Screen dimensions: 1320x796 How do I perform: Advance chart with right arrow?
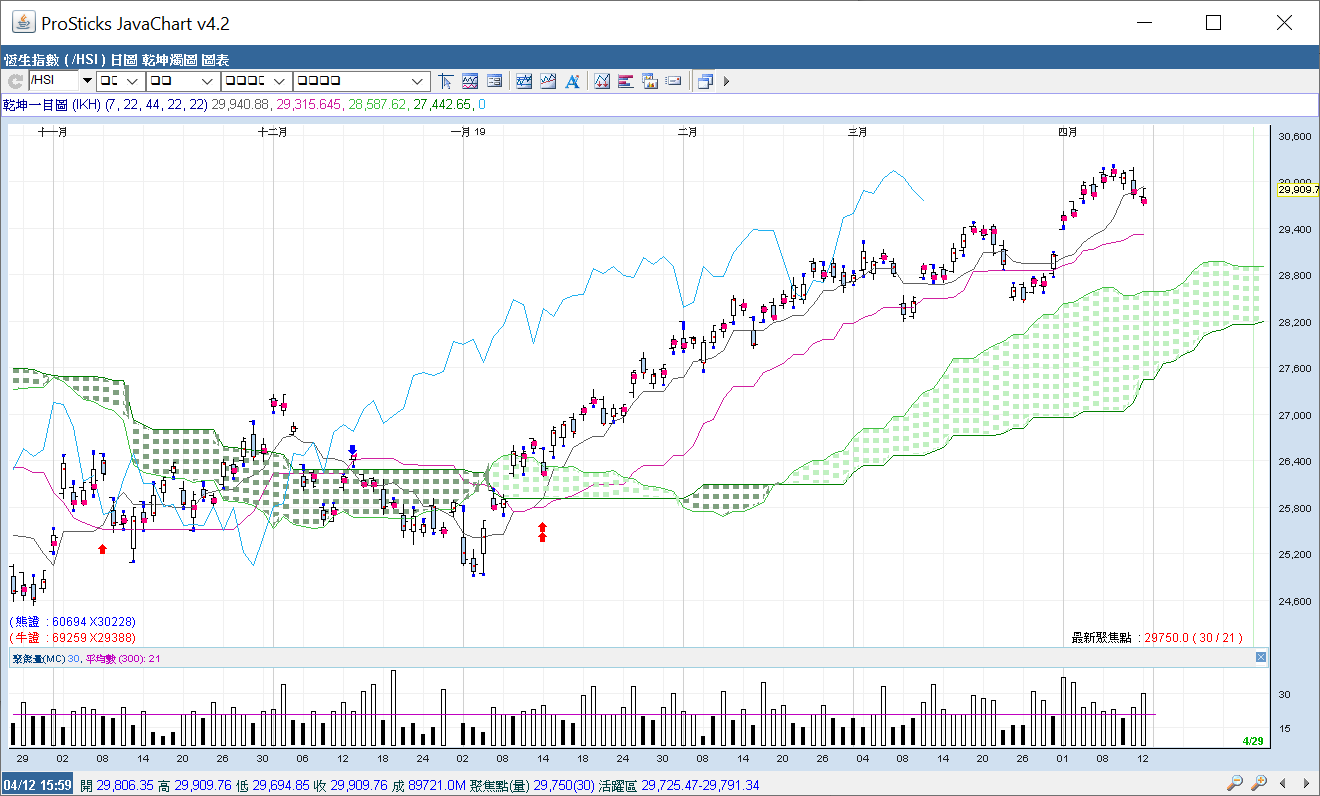1305,783
